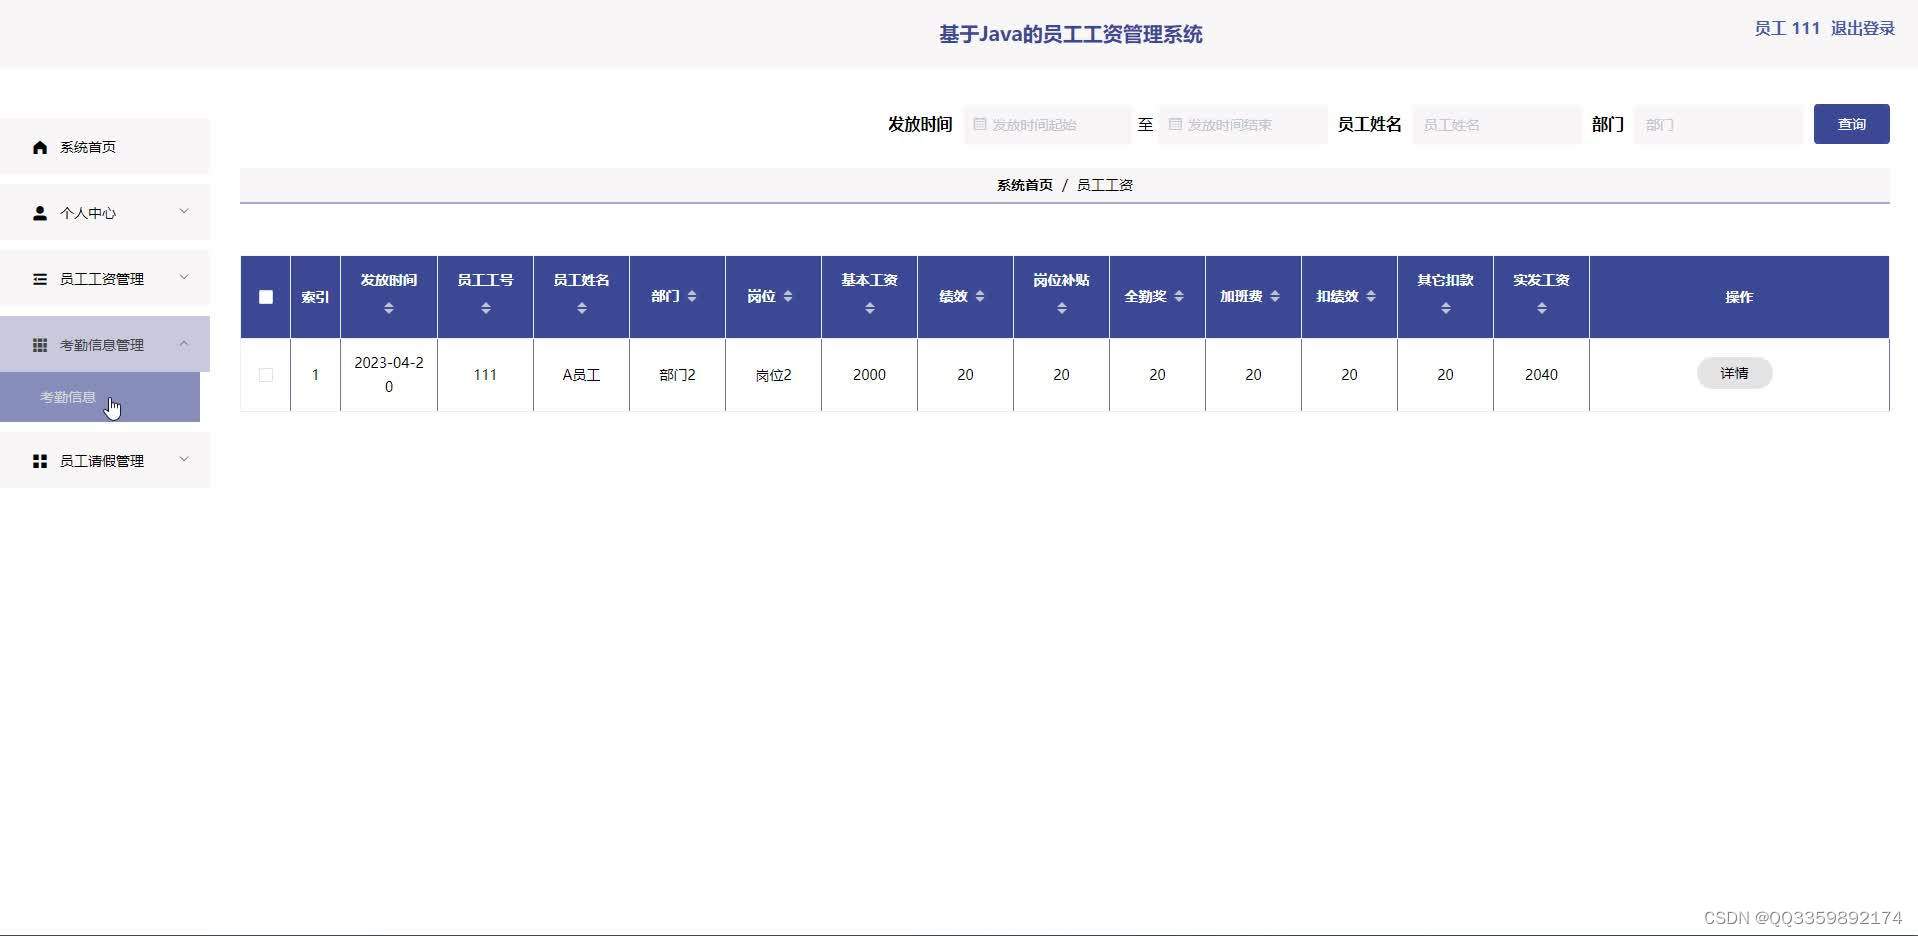1918x936 pixels.
Task: Click the 部门2 cell
Action: click(x=677, y=375)
